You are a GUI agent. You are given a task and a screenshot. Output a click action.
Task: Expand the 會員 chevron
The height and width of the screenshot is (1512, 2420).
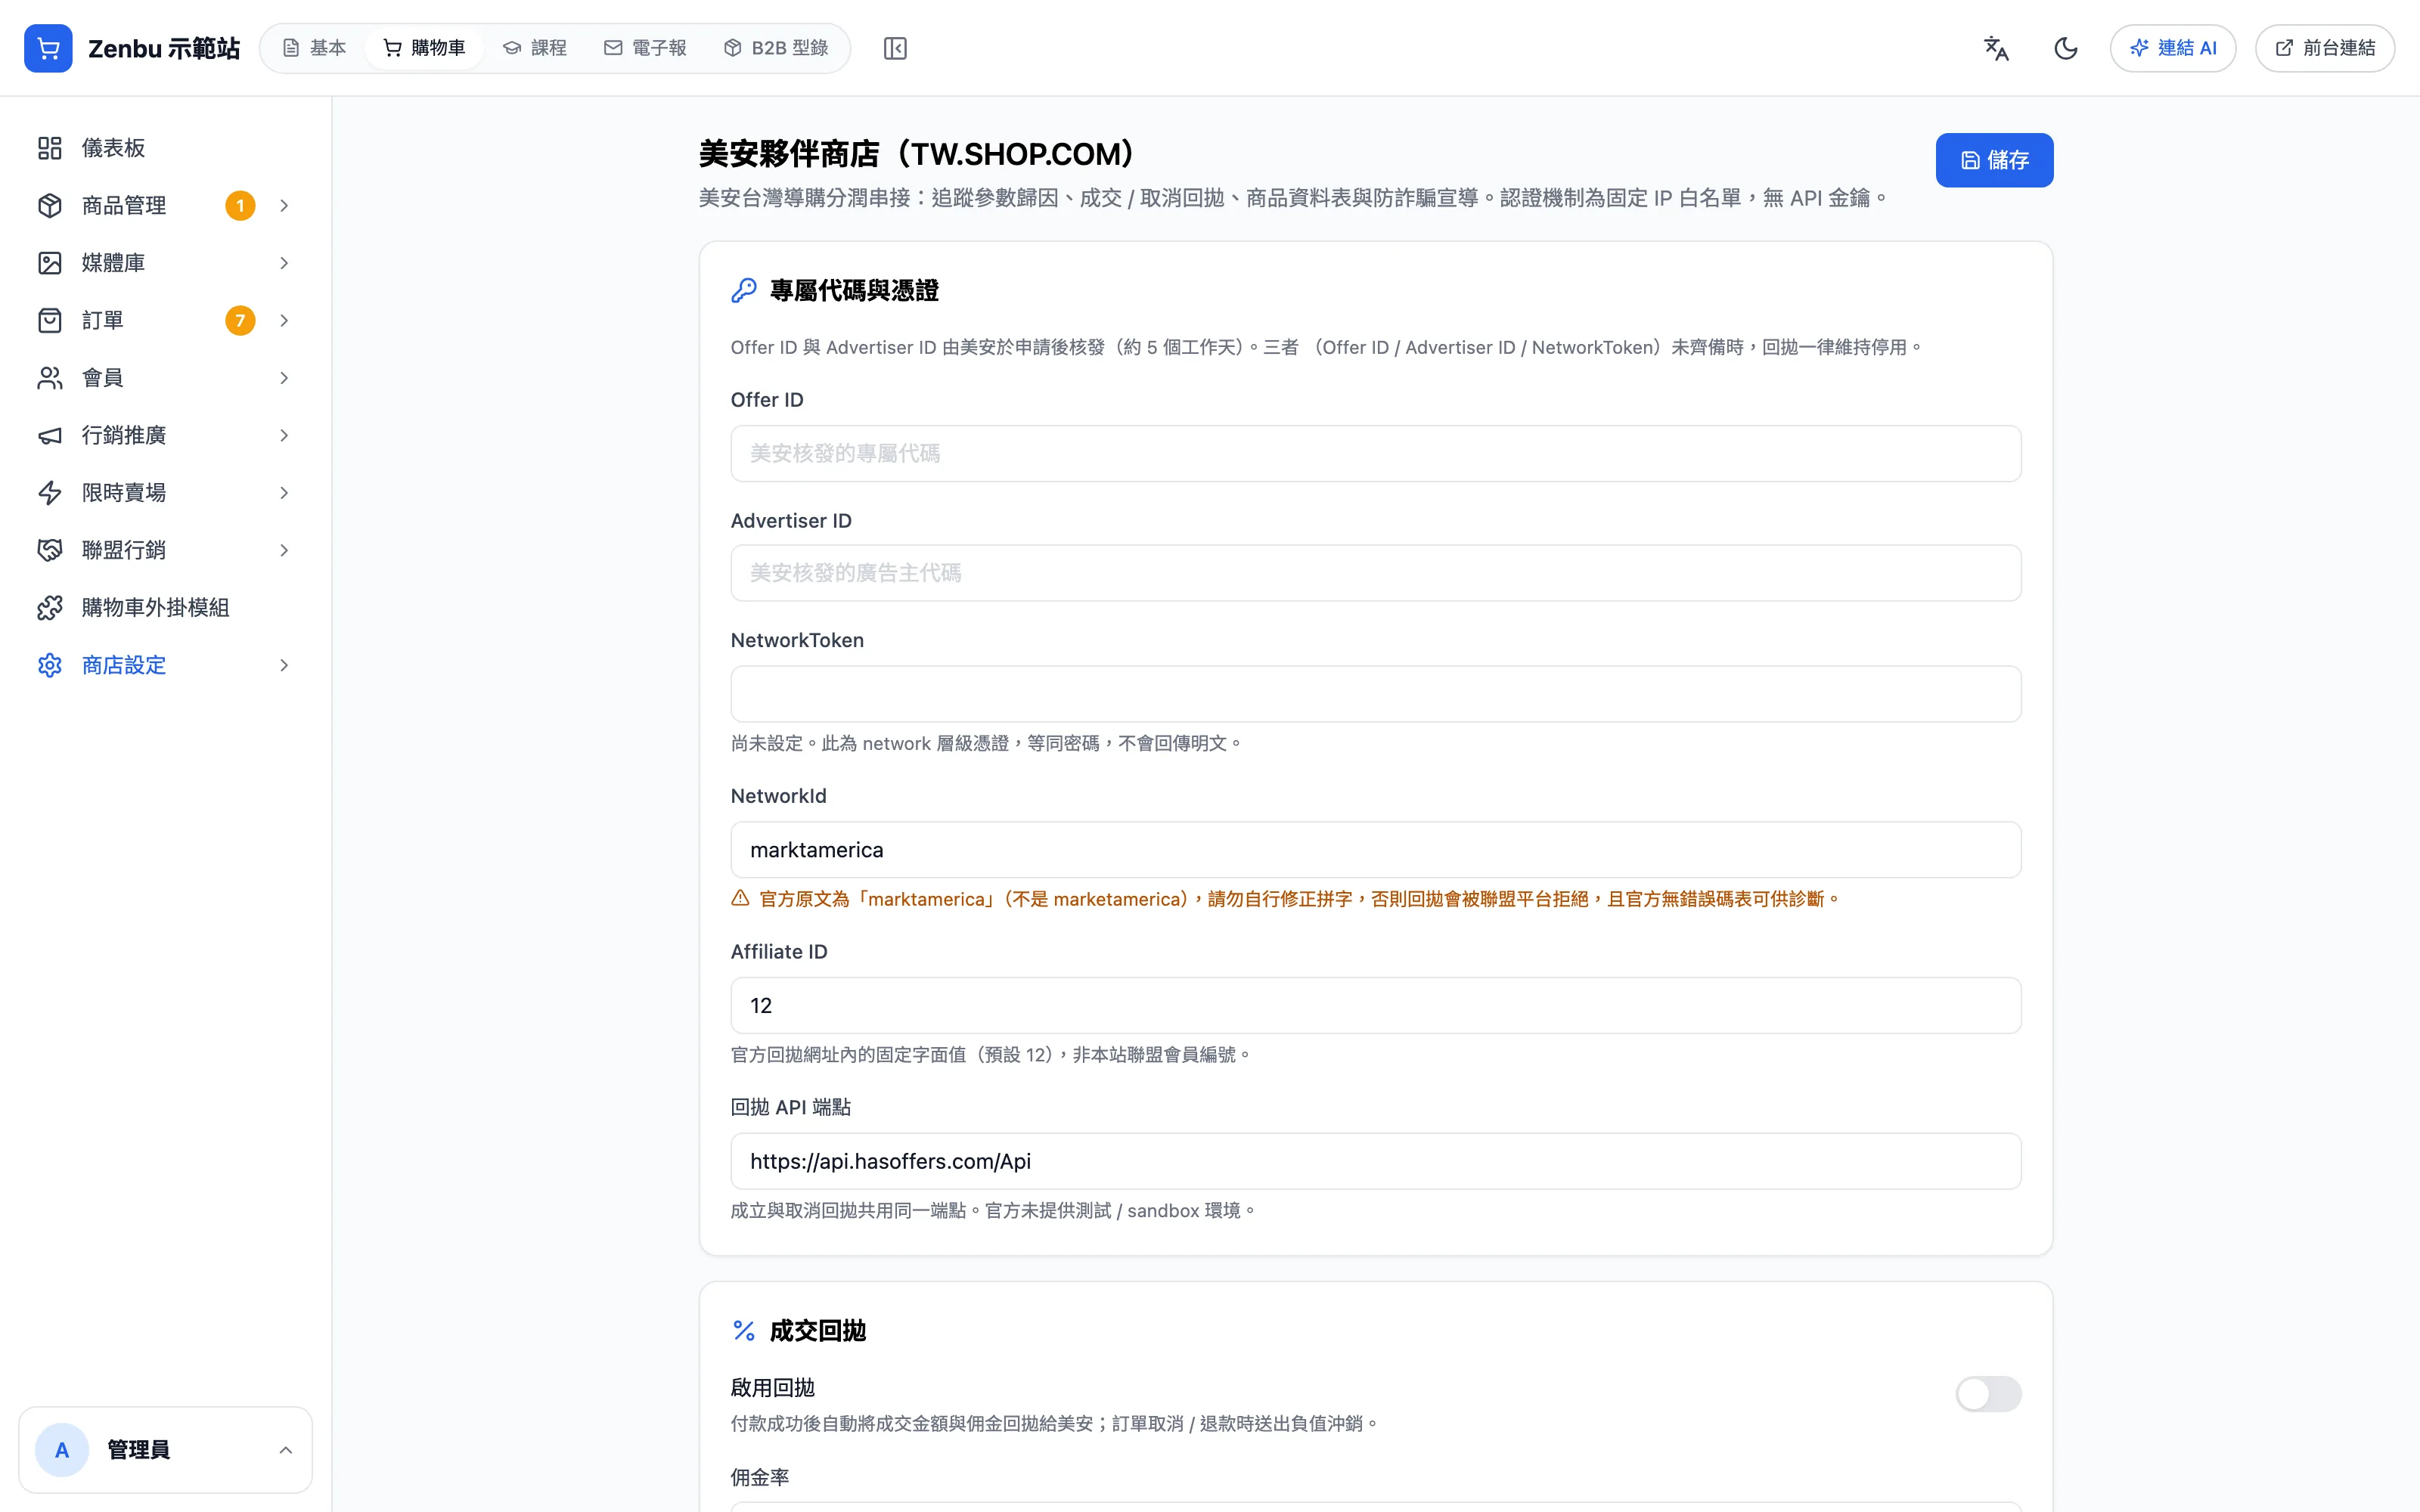point(284,378)
